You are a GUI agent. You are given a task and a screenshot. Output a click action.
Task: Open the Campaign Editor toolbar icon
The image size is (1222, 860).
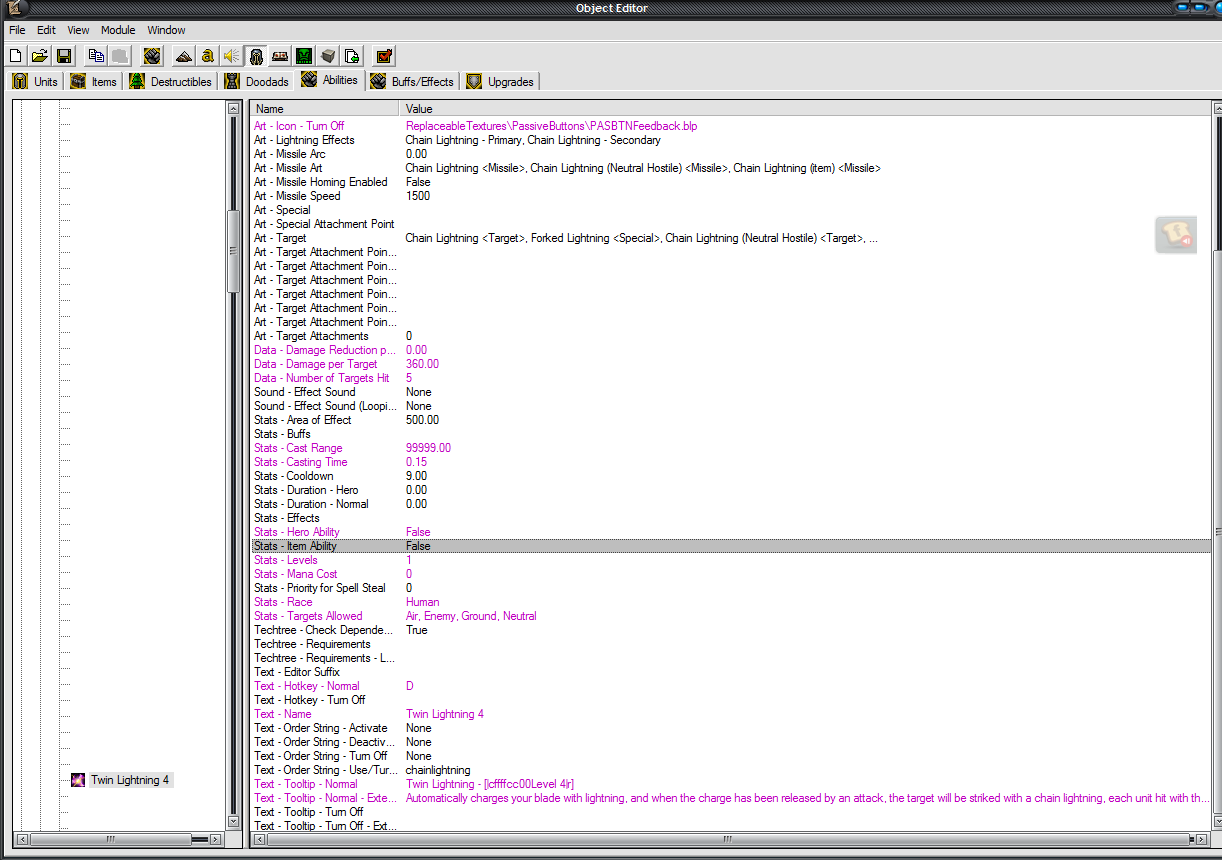coord(280,56)
